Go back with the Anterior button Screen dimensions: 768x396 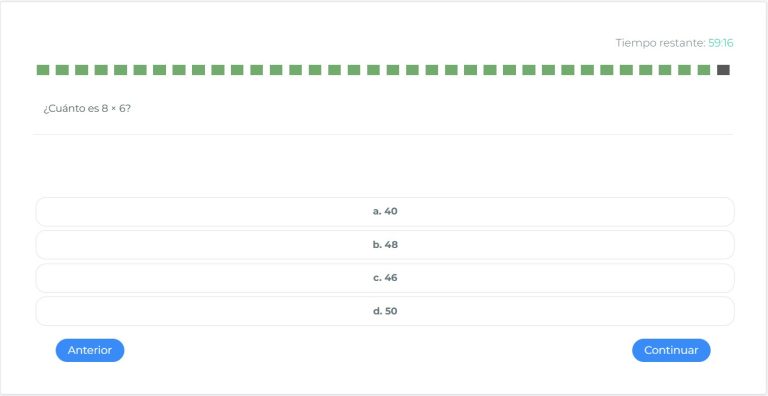click(x=90, y=350)
